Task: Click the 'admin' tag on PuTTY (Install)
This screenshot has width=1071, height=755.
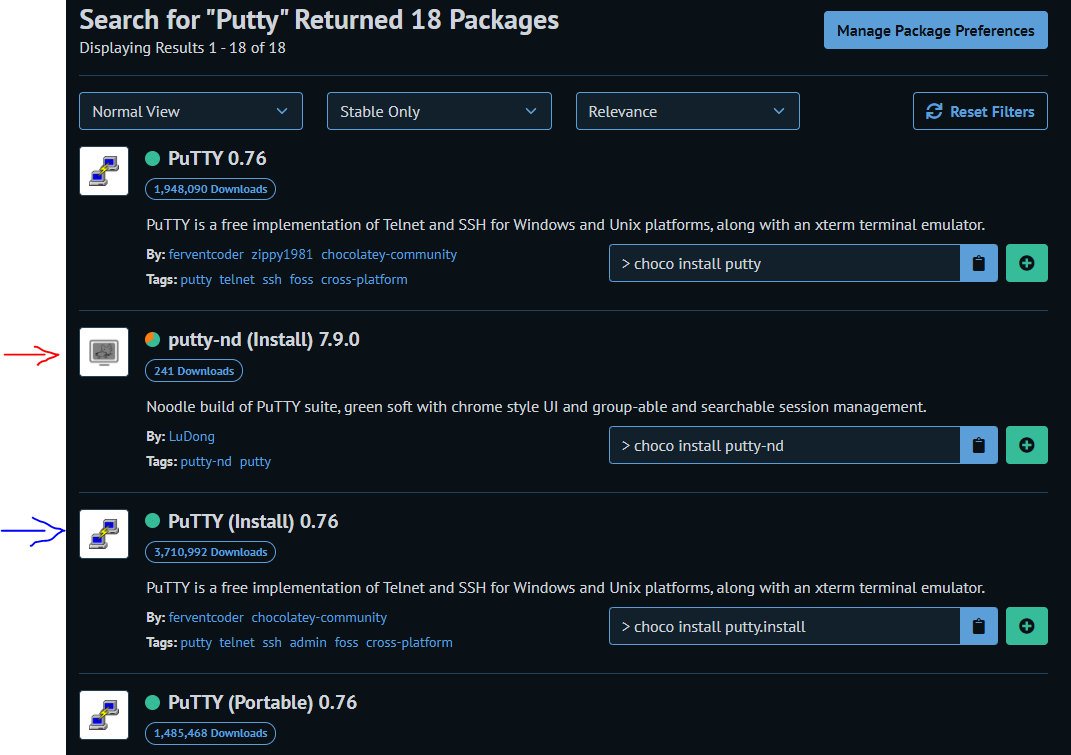Action: coord(308,643)
